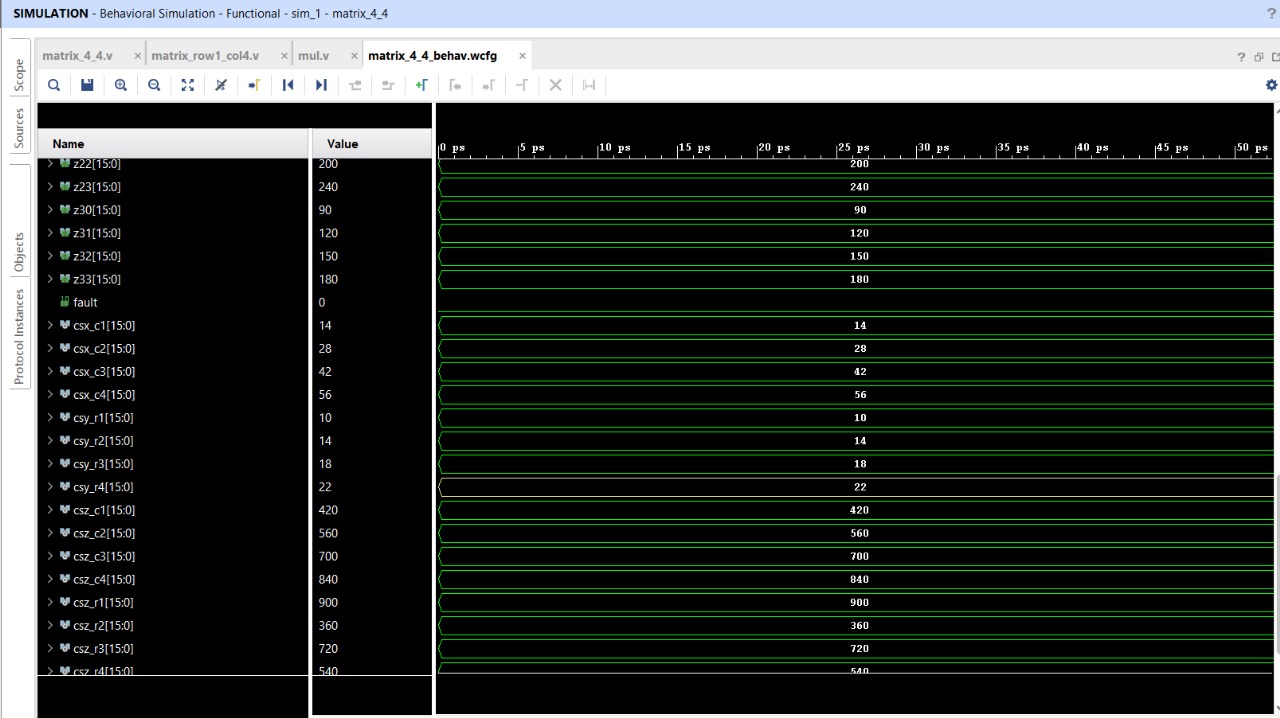The image size is (1280, 718).
Task: Select the fault signal row
Action: (x=84, y=302)
